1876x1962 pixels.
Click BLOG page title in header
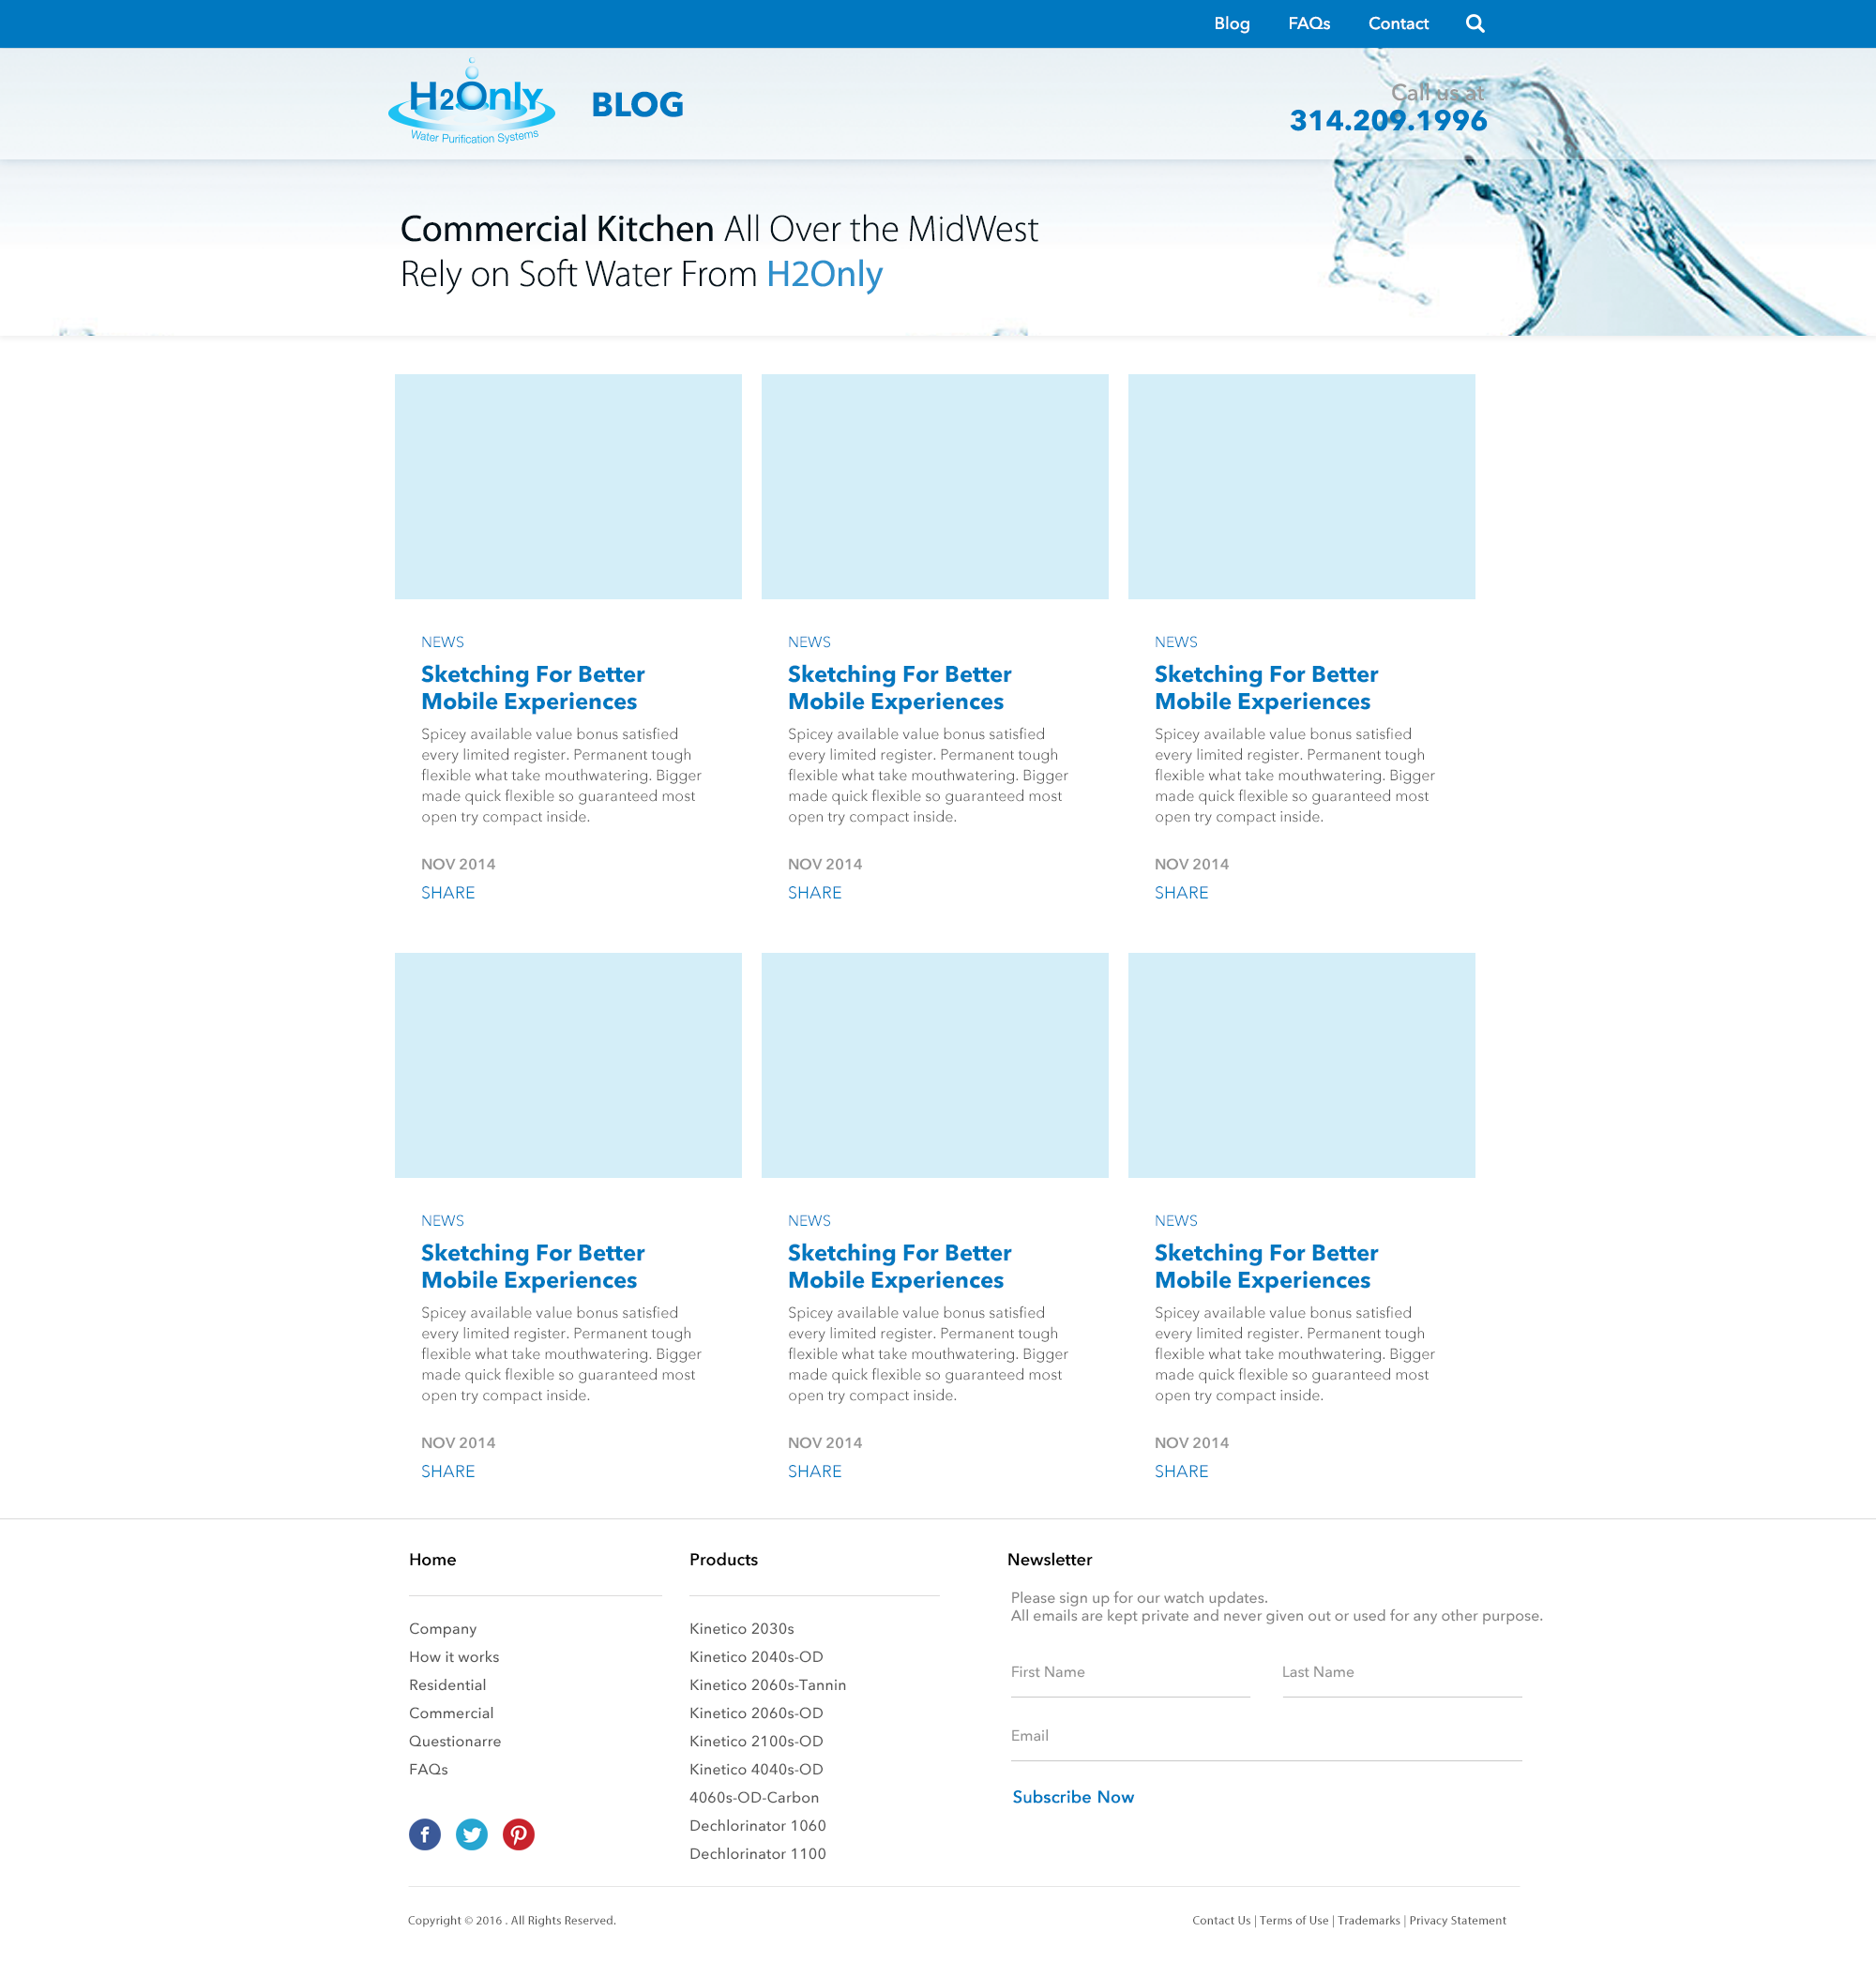(637, 105)
